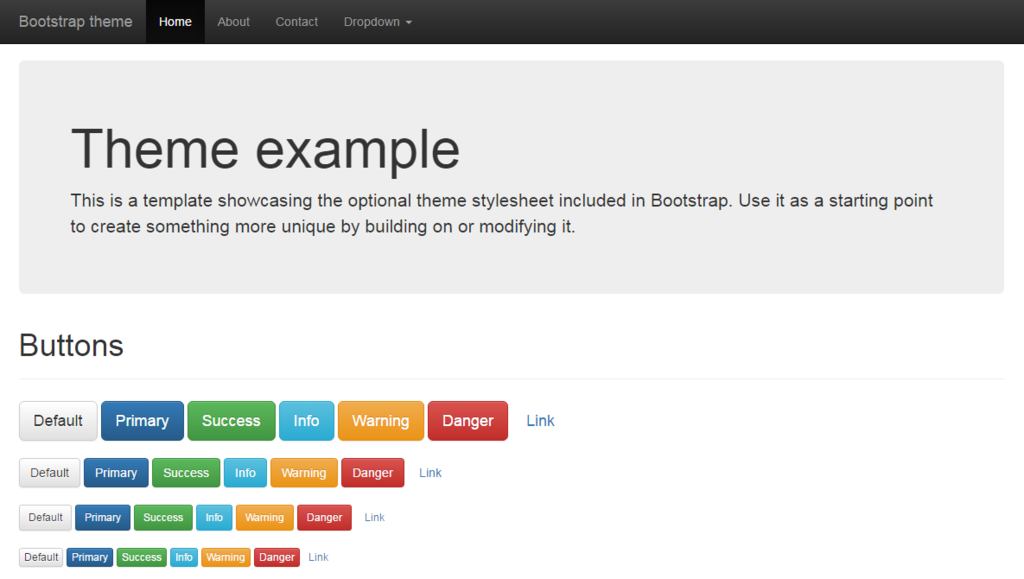Open the Contact navbar item
This screenshot has height=579, width=1024.
(297, 22)
